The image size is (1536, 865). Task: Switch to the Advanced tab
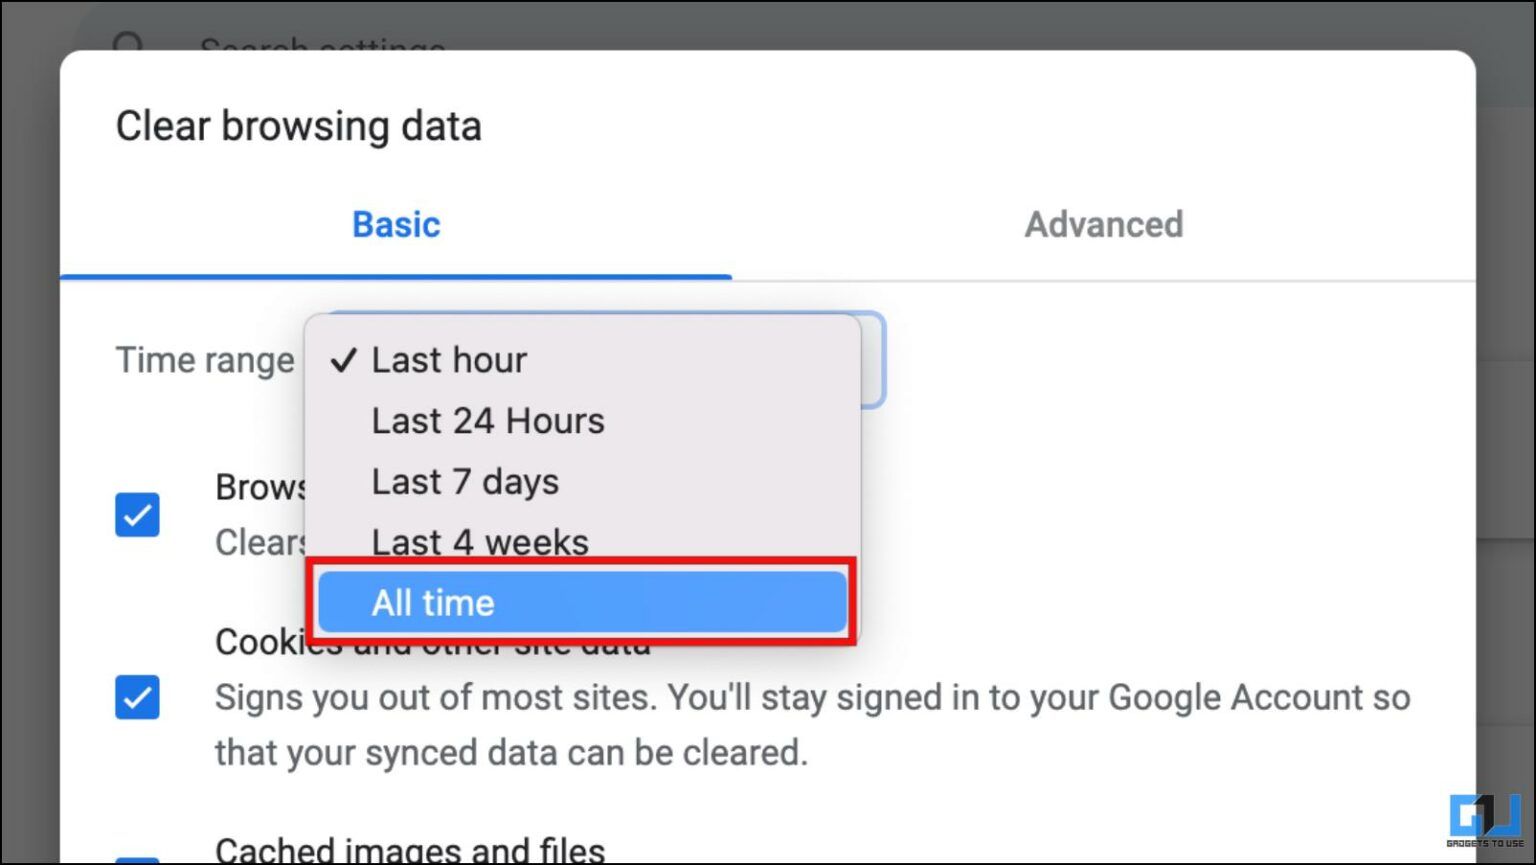[x=1103, y=225]
